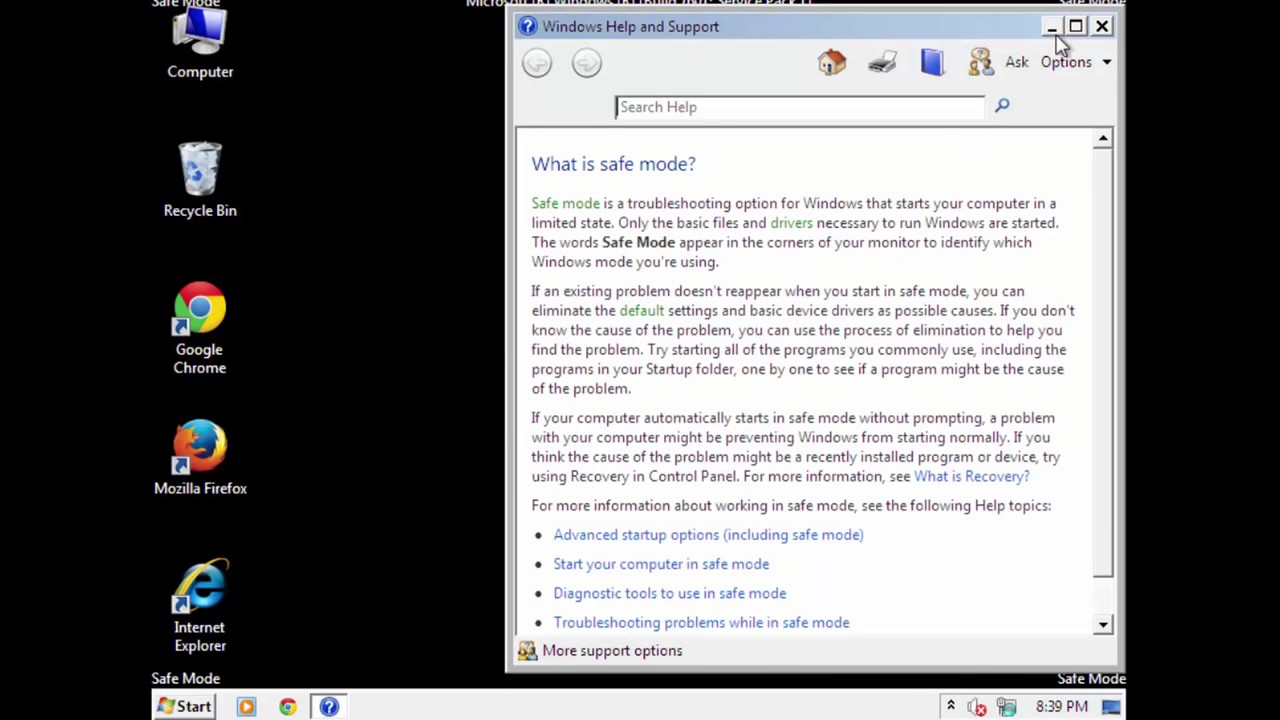This screenshot has width=1280, height=720.
Task: Click the Show desktop button
Action: tap(1111, 707)
